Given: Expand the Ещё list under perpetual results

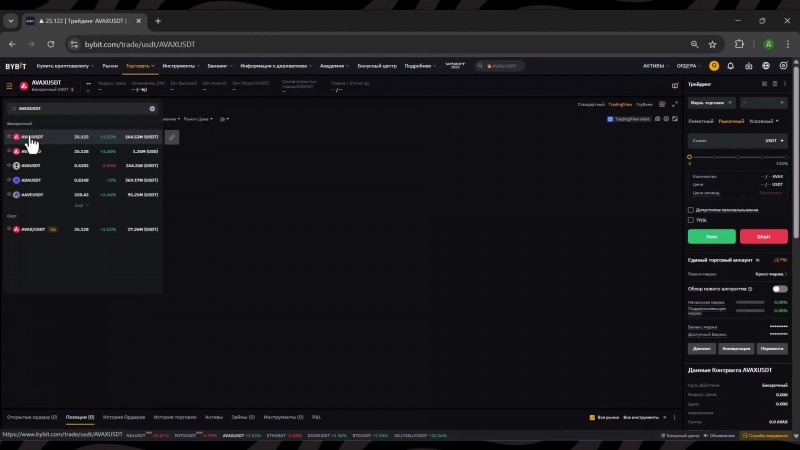Looking at the screenshot, I should tap(82, 206).
